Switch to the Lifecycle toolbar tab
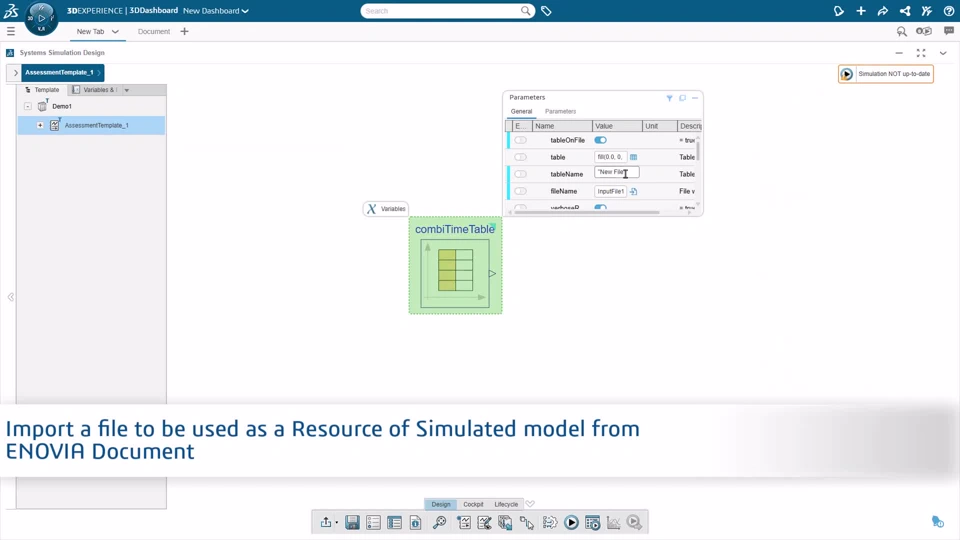Screen dimensions: 960x540 pyautogui.click(x=506, y=504)
